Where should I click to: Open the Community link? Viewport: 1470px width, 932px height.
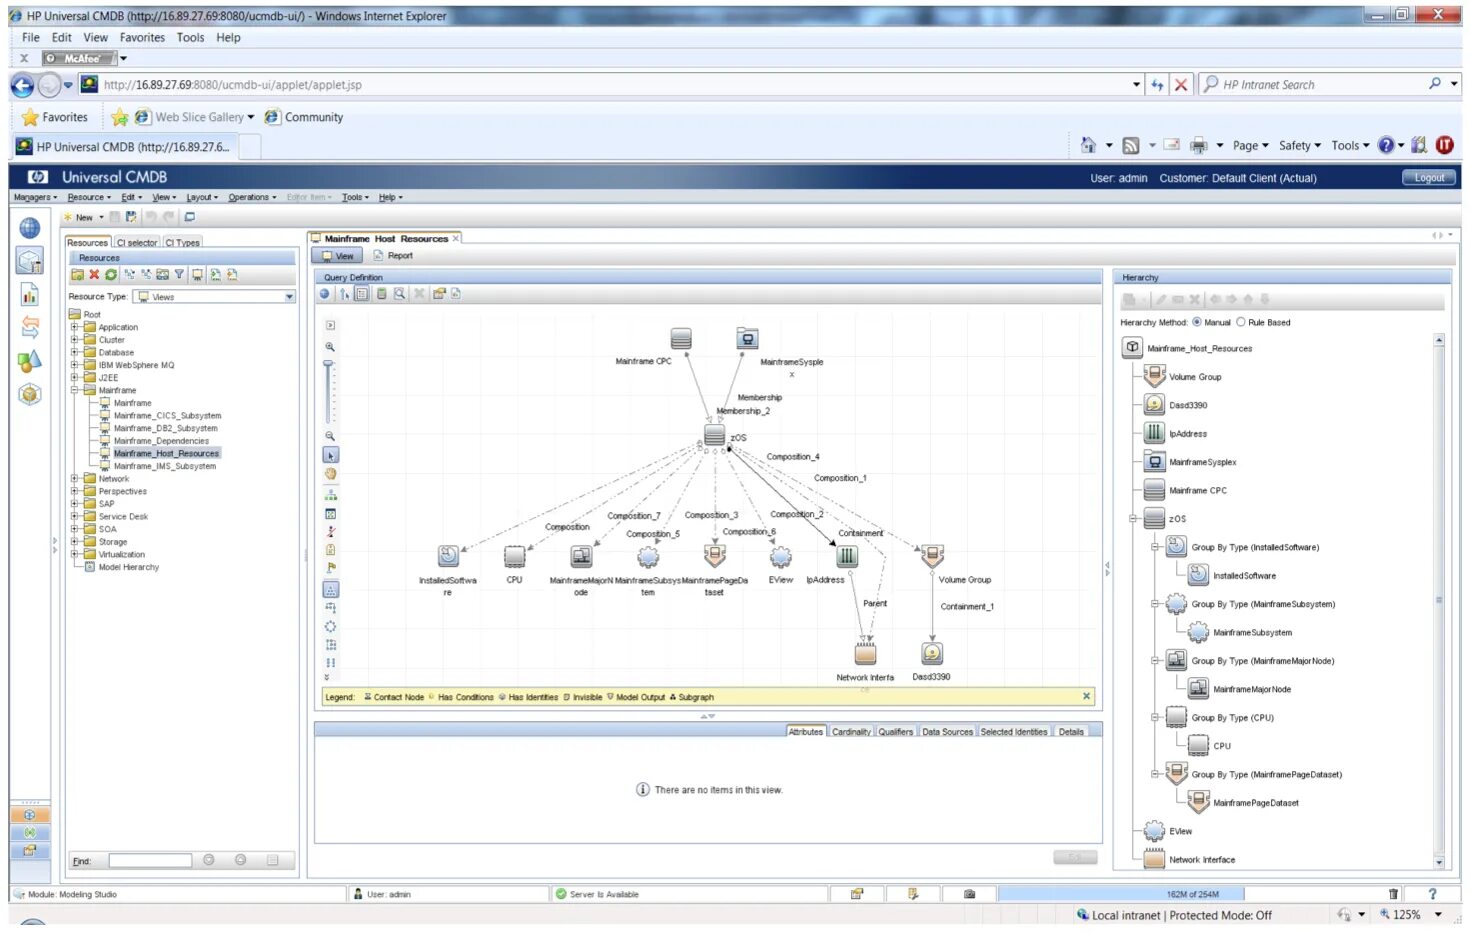pyautogui.click(x=304, y=117)
